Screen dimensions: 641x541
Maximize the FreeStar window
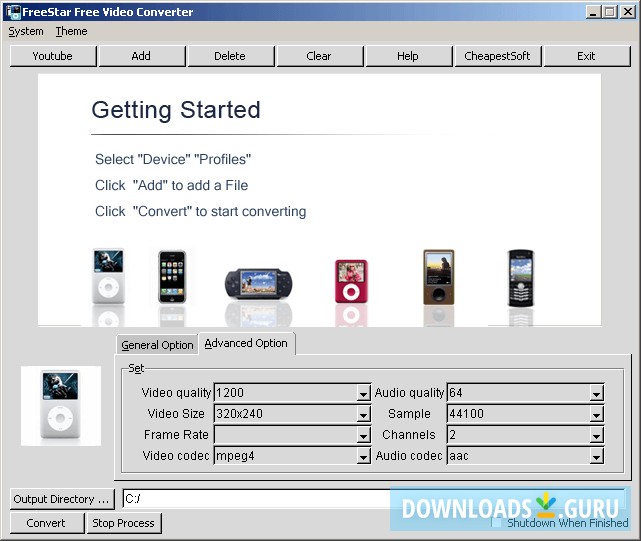click(x=610, y=12)
